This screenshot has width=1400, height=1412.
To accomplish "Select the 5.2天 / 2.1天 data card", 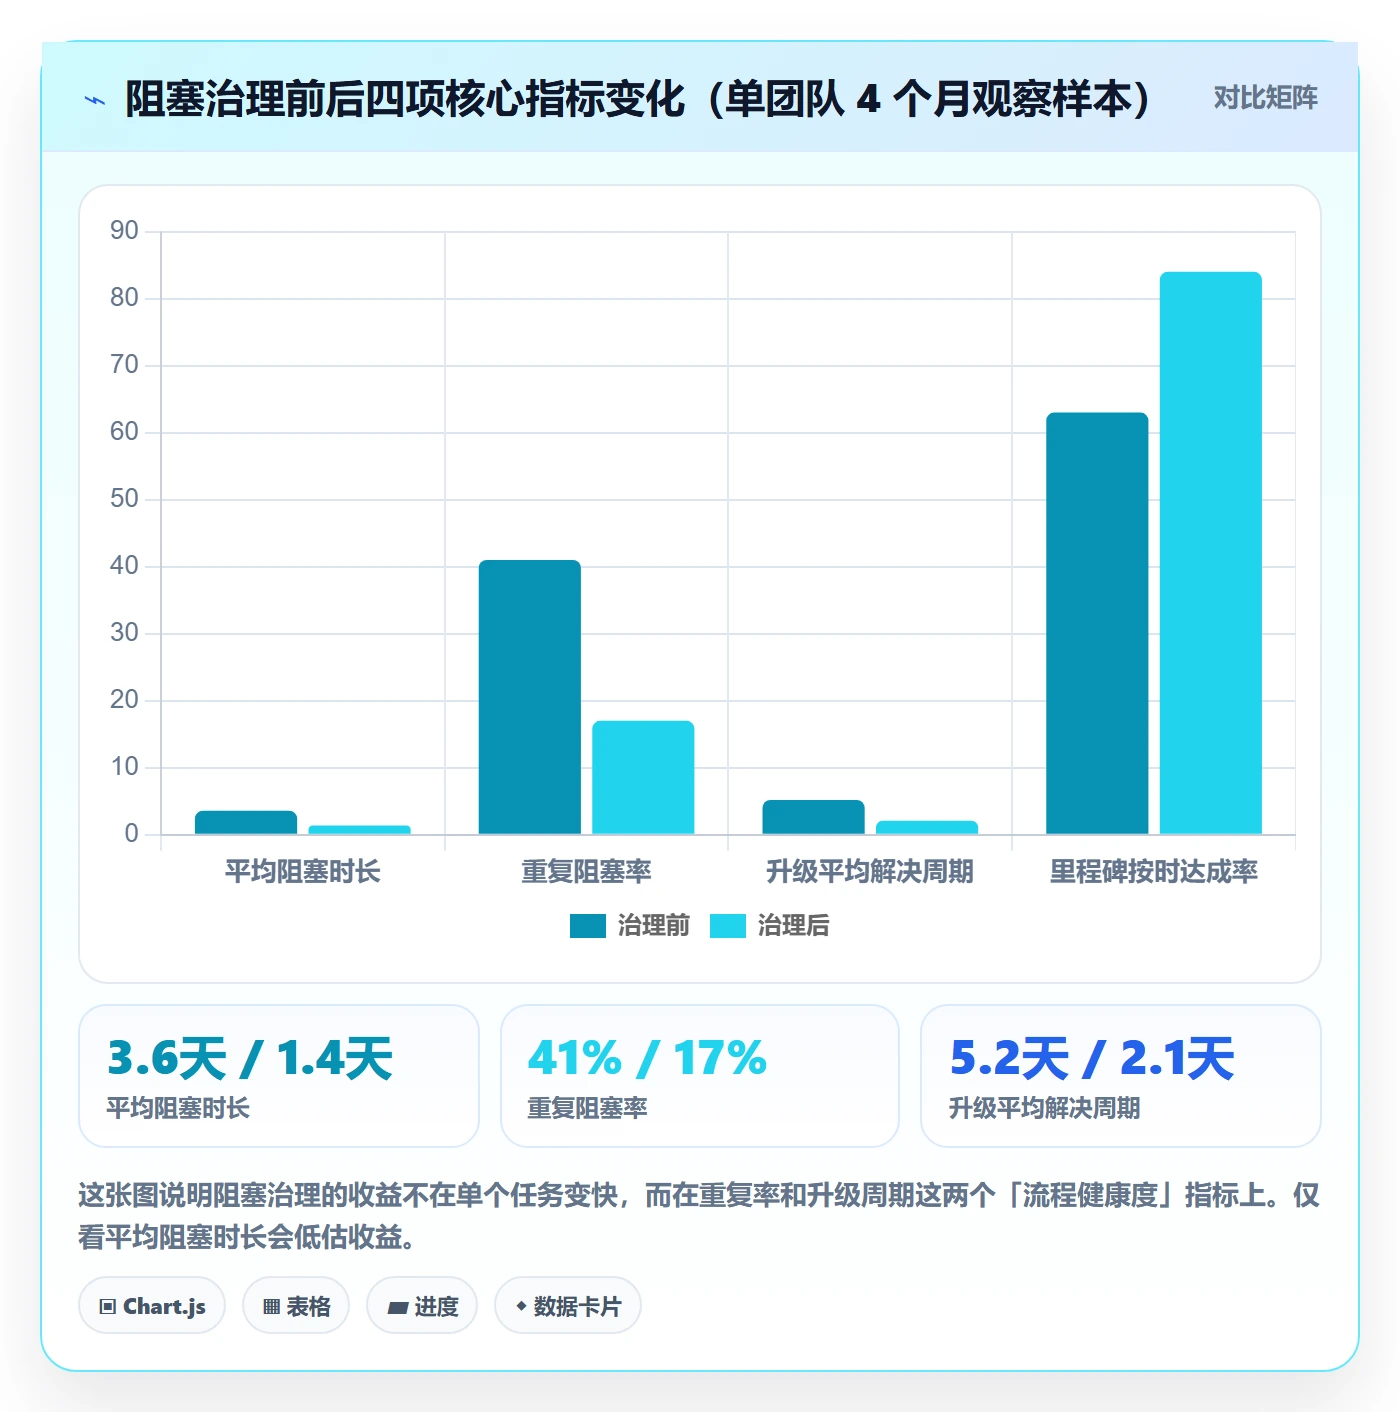I will coord(1121,1076).
